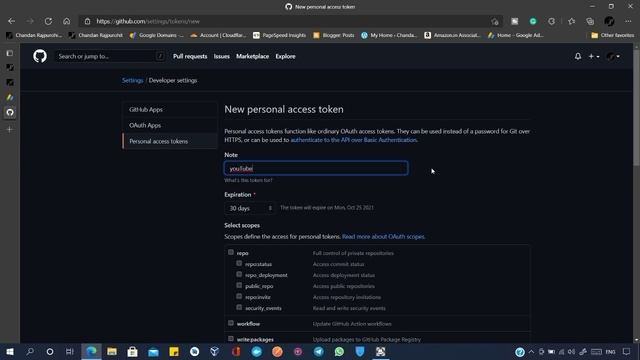Click the GitHub Octocat logo in header

click(40, 56)
